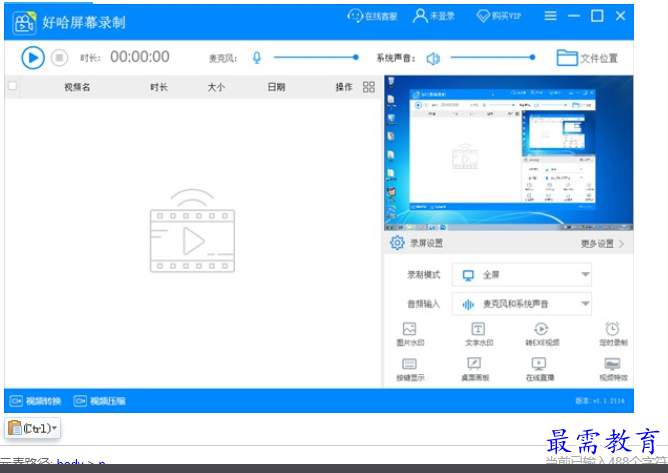Open video compression (视频压缩)

click(100, 401)
